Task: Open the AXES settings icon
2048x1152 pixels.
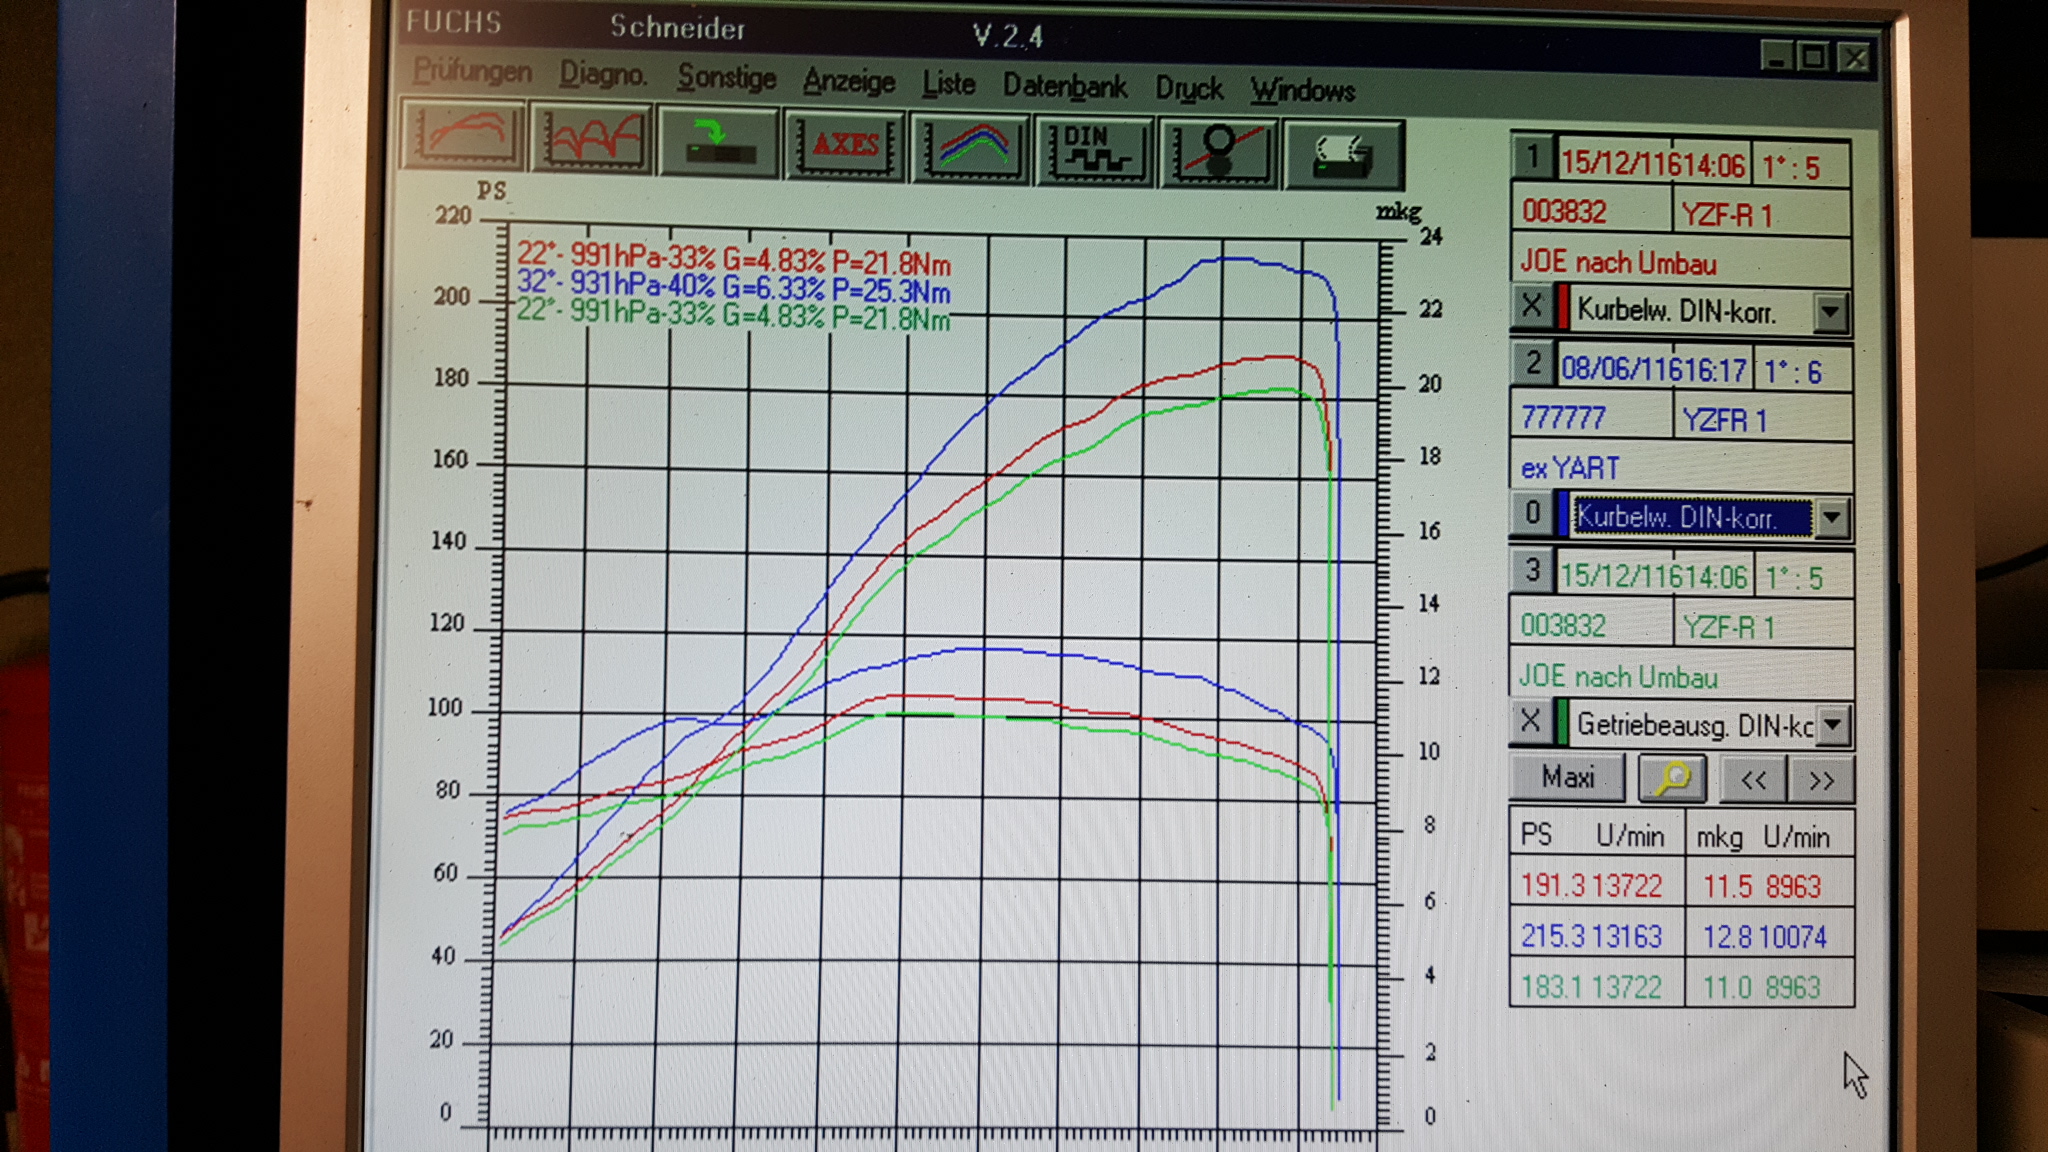Action: pyautogui.click(x=846, y=146)
